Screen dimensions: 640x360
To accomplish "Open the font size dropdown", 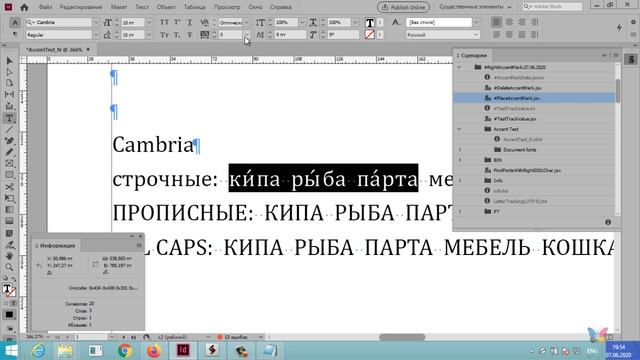I will point(149,22).
